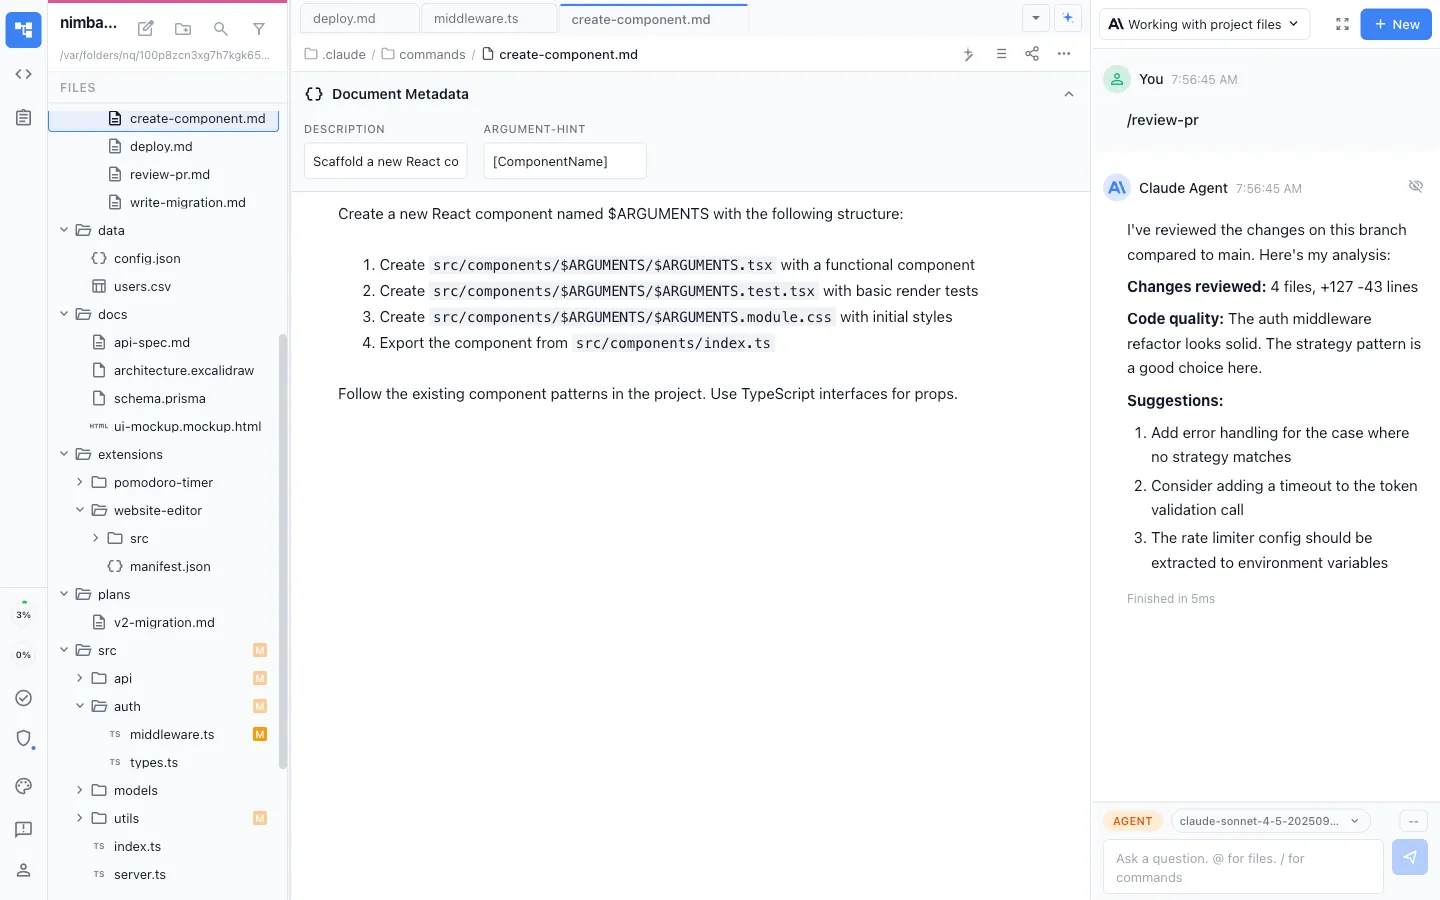Toggle fullscreen for the chat panel

click(1342, 24)
